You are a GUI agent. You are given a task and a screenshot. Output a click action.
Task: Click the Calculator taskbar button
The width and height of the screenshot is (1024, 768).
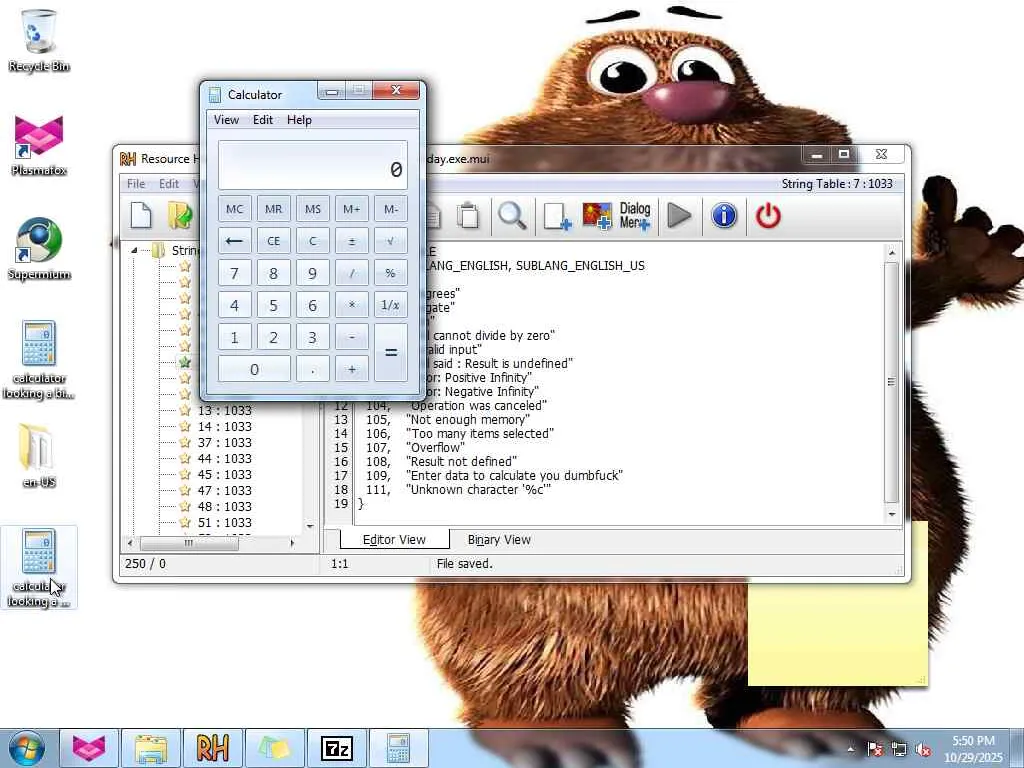(398, 748)
